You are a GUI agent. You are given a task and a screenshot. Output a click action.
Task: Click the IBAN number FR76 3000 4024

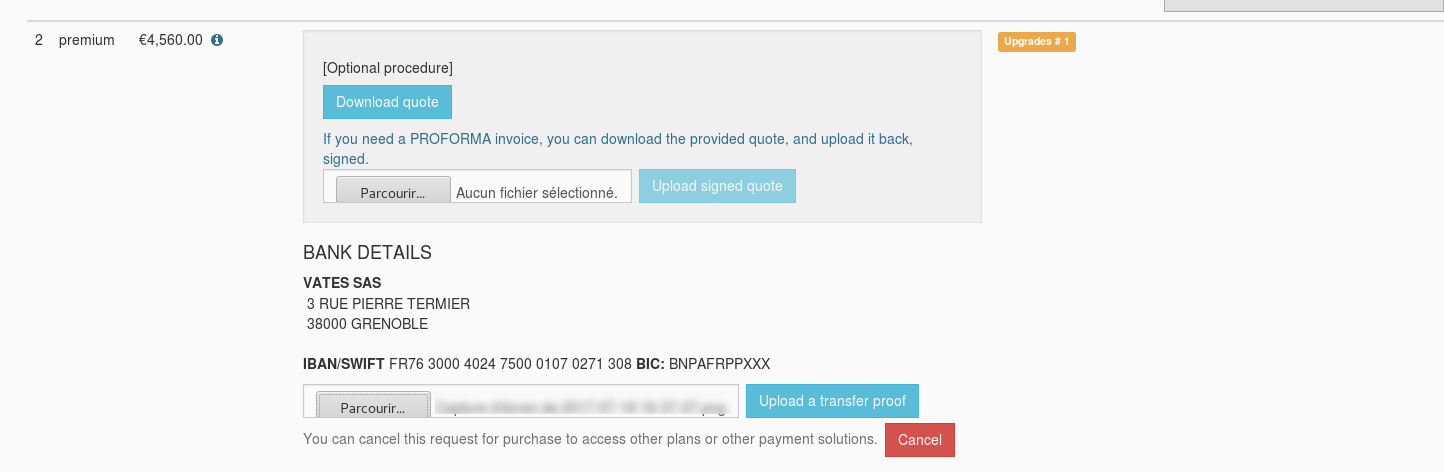[510, 364]
